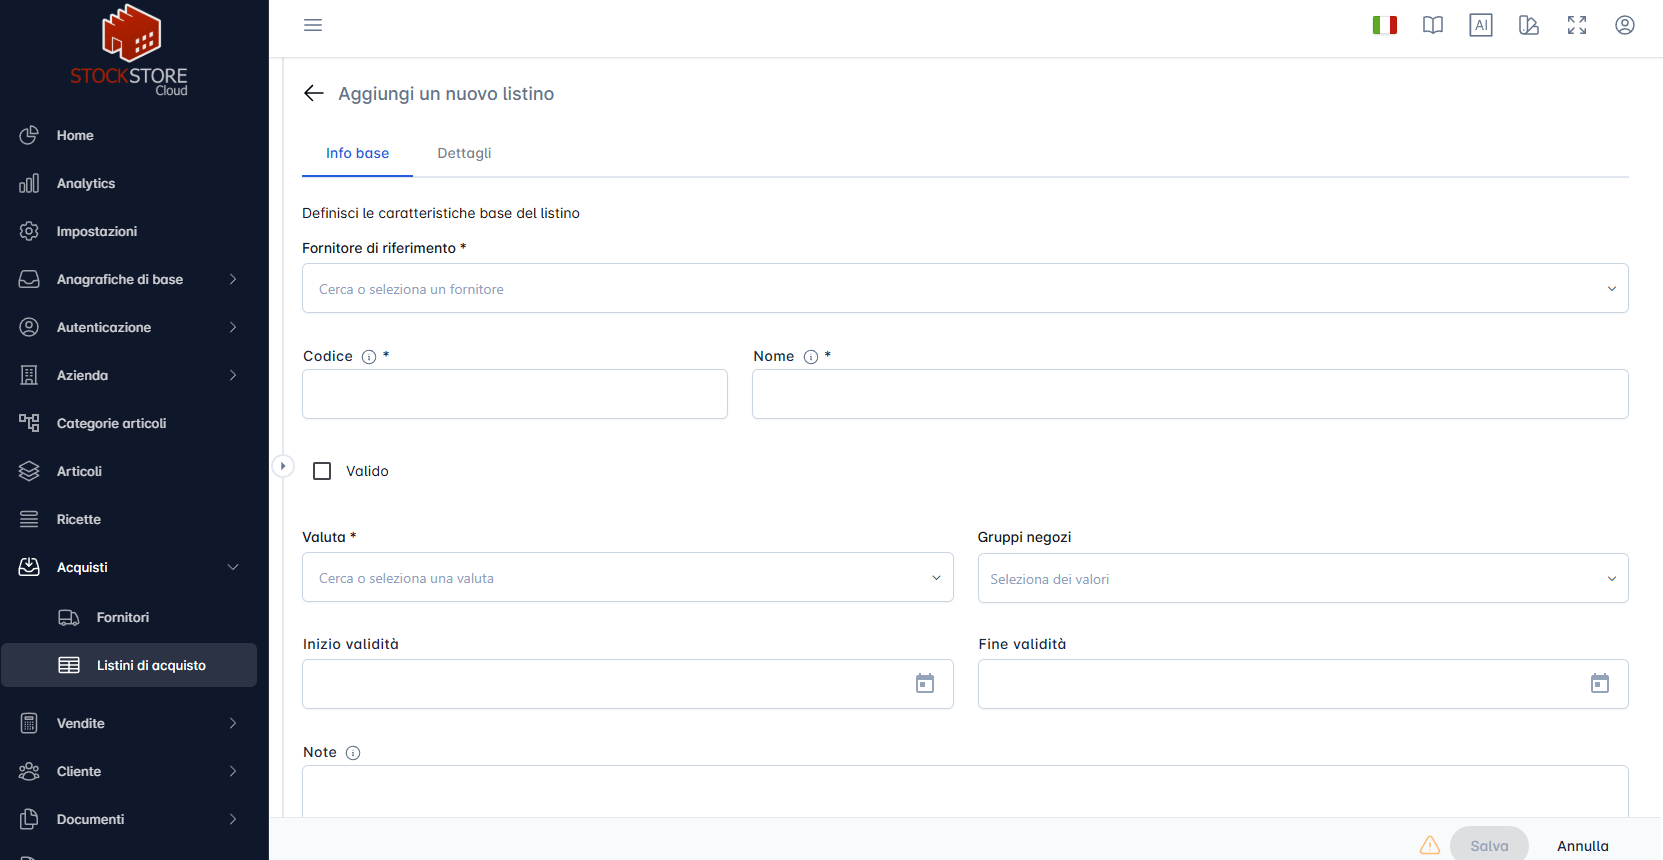1663x860 pixels.
Task: Click the warning triangle icon near Salva
Action: [1430, 845]
